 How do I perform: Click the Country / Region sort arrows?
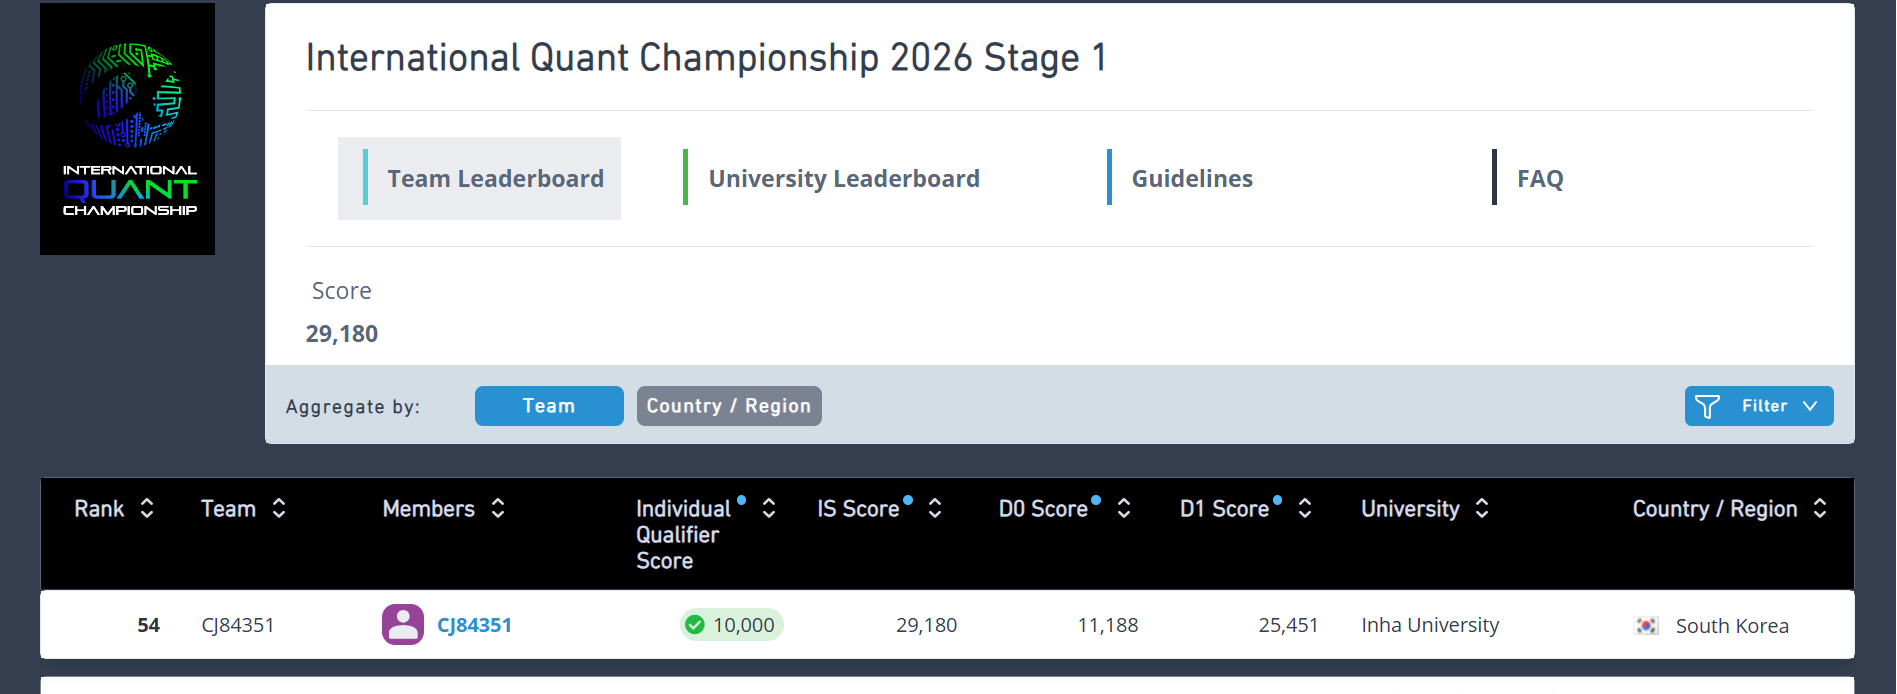tap(1820, 508)
